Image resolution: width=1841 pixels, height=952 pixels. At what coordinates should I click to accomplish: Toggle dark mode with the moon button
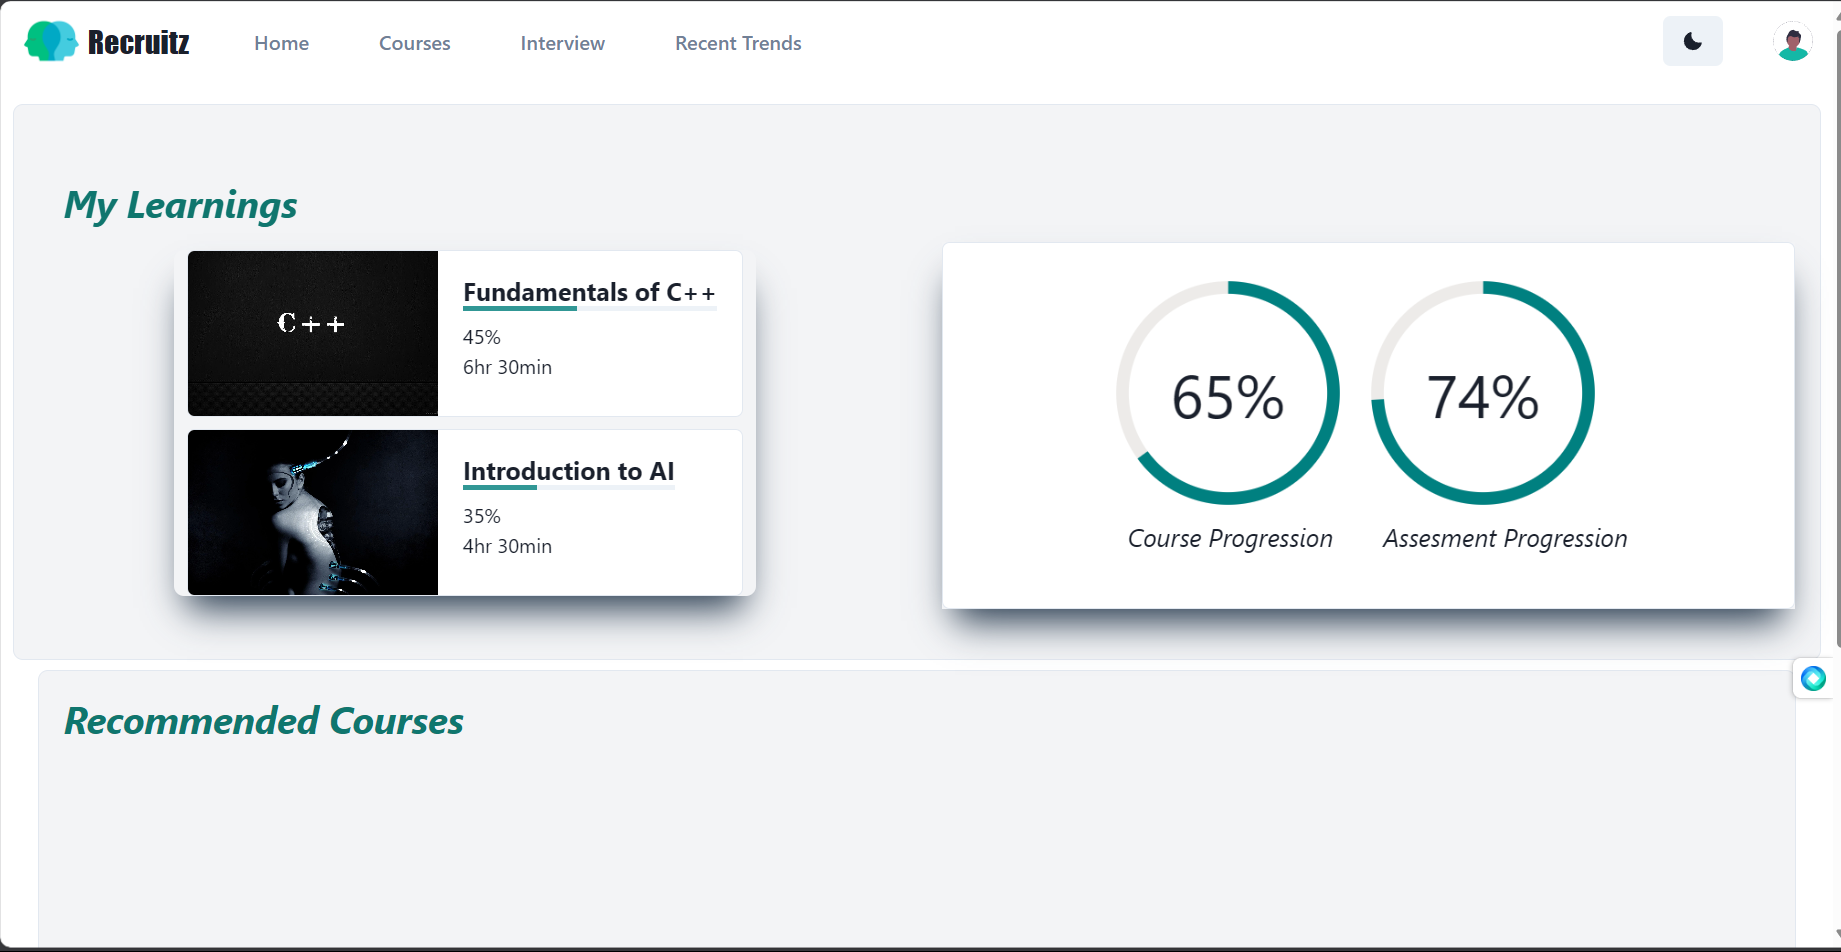pos(1692,42)
